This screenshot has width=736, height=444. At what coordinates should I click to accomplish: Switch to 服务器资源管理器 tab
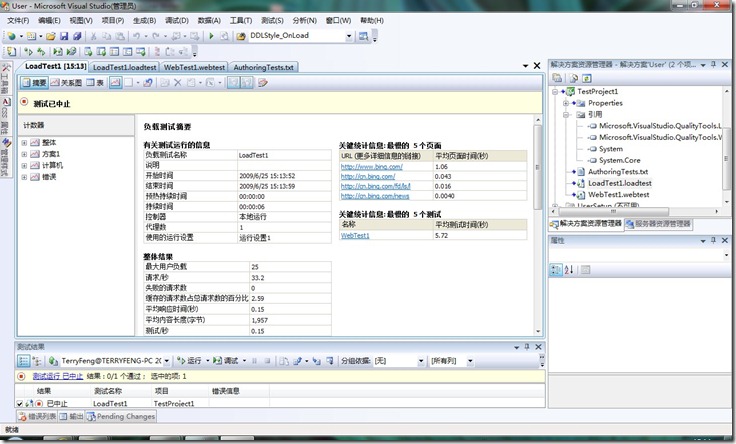(658, 224)
